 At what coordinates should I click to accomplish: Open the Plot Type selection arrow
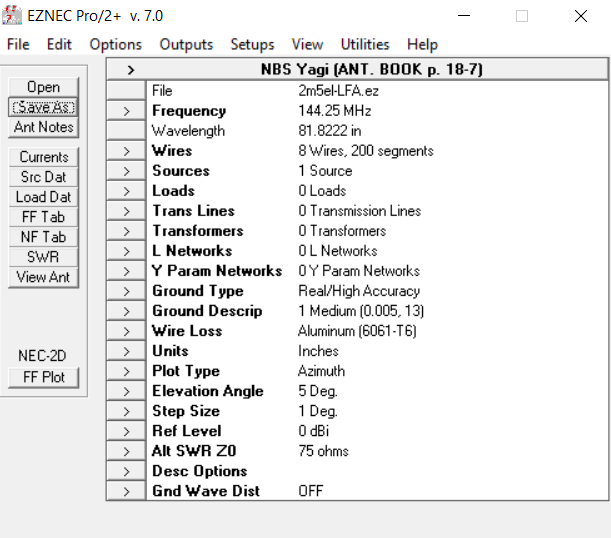(x=126, y=371)
